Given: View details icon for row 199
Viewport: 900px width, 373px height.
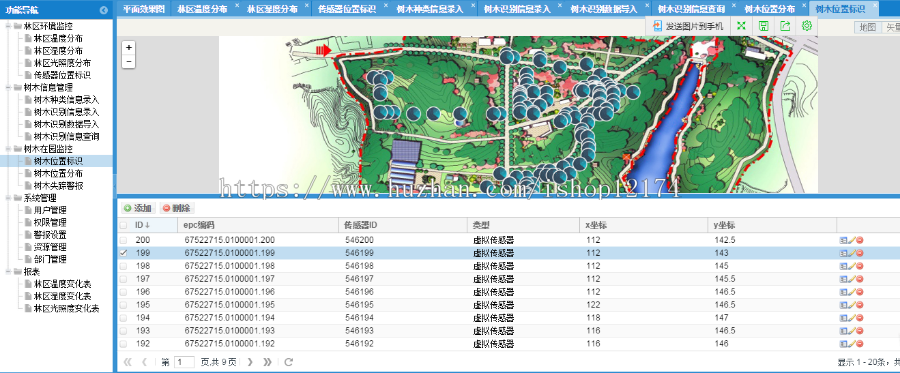Looking at the screenshot, I should tap(843, 253).
